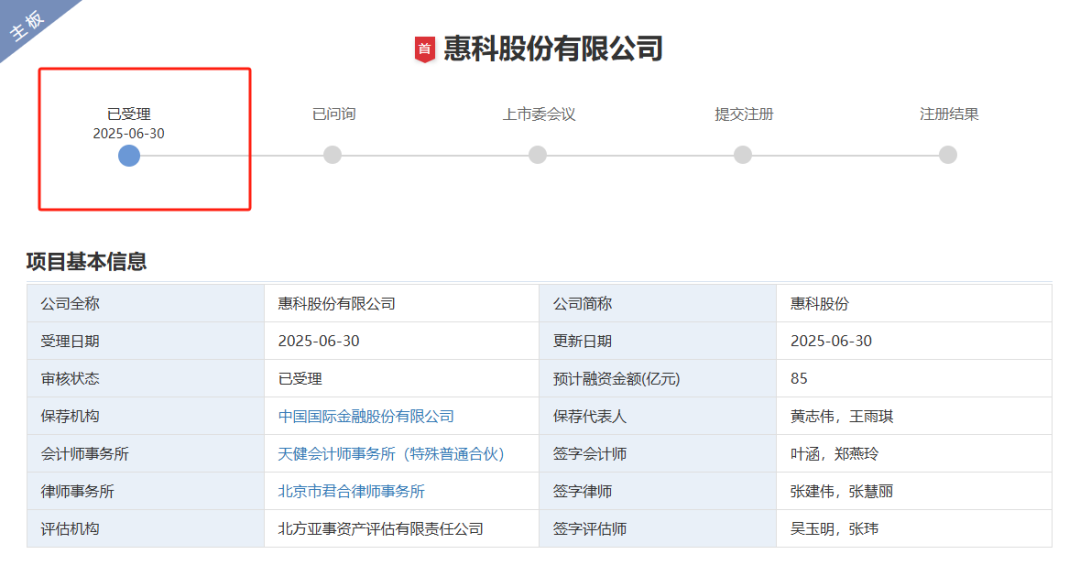The height and width of the screenshot is (576, 1080).
Task: Click the 签字会计师 label cell
Action: click(x=658, y=454)
